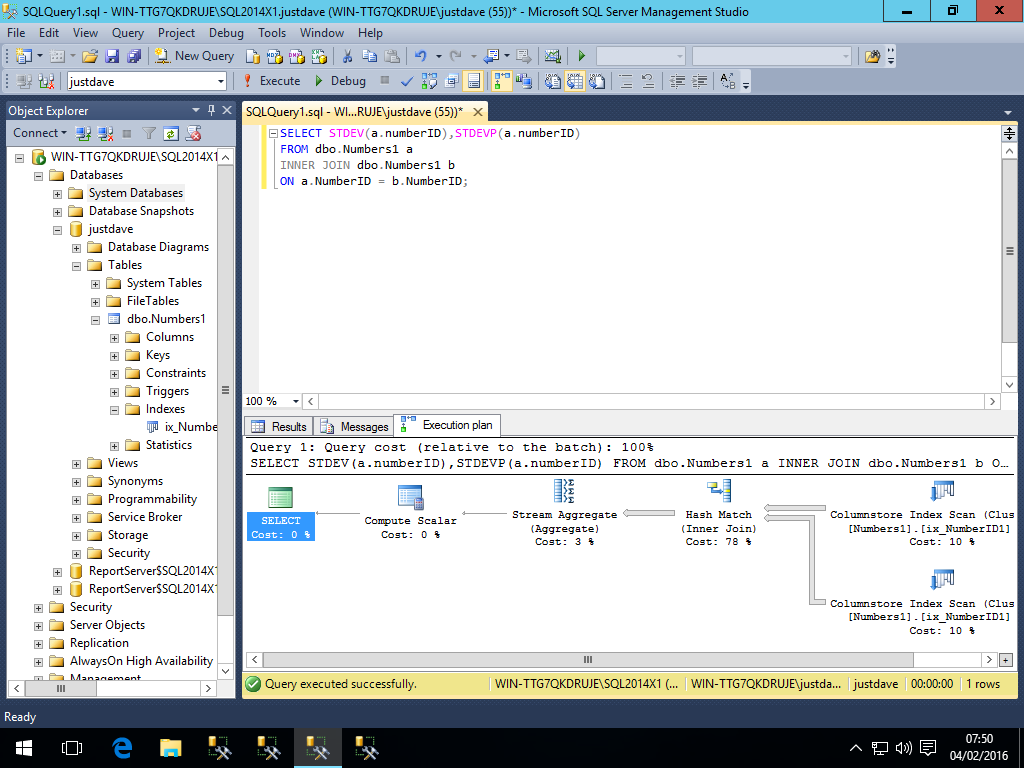Click the New Query toolbar button
Screen dimensions: 1024x768
195,56
